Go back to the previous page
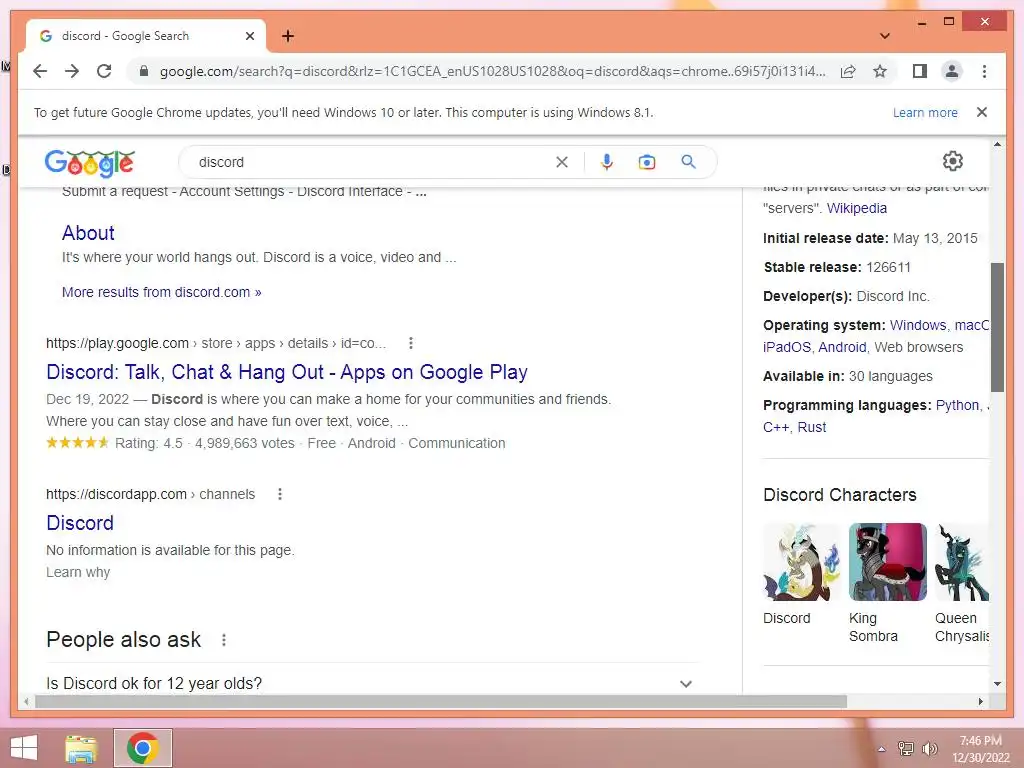1024x768 pixels. point(40,71)
